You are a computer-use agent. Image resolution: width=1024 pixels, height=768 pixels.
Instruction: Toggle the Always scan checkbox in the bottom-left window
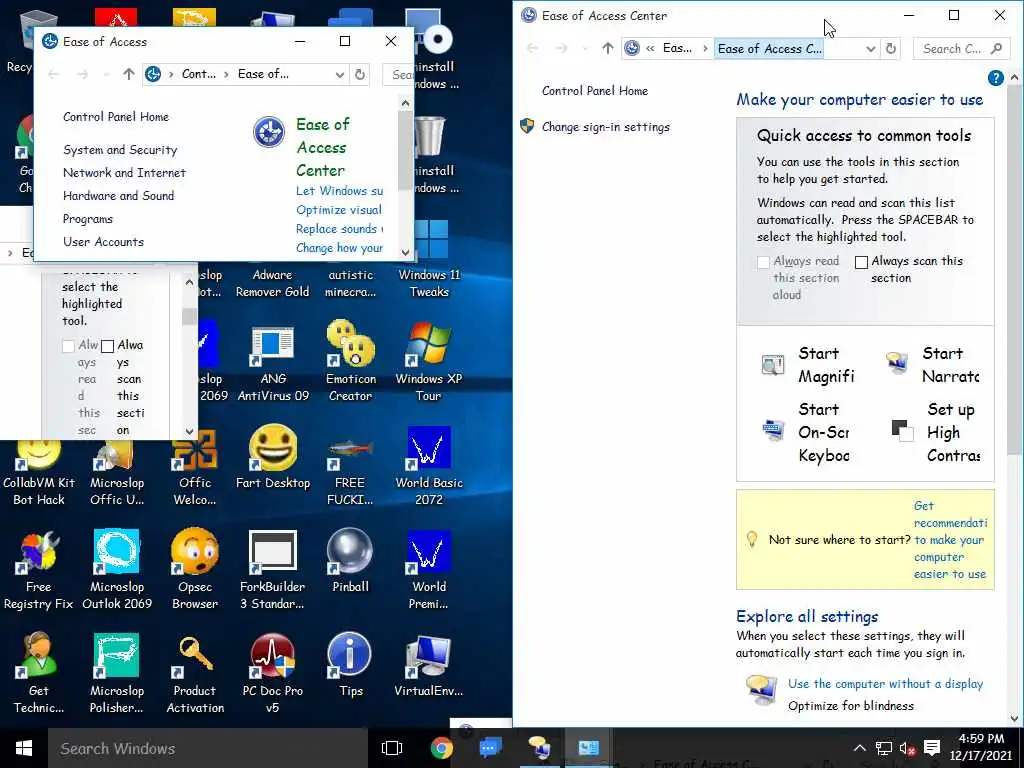[108, 345]
